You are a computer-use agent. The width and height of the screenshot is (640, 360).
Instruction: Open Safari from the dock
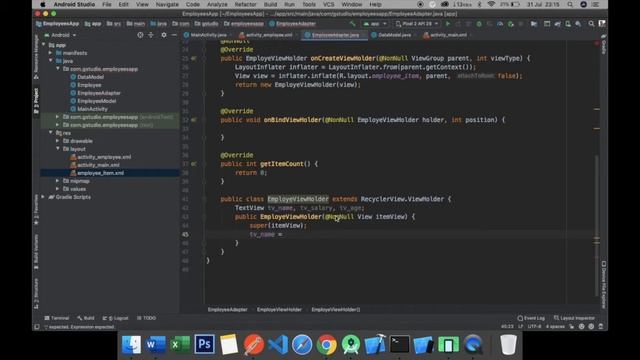point(302,344)
